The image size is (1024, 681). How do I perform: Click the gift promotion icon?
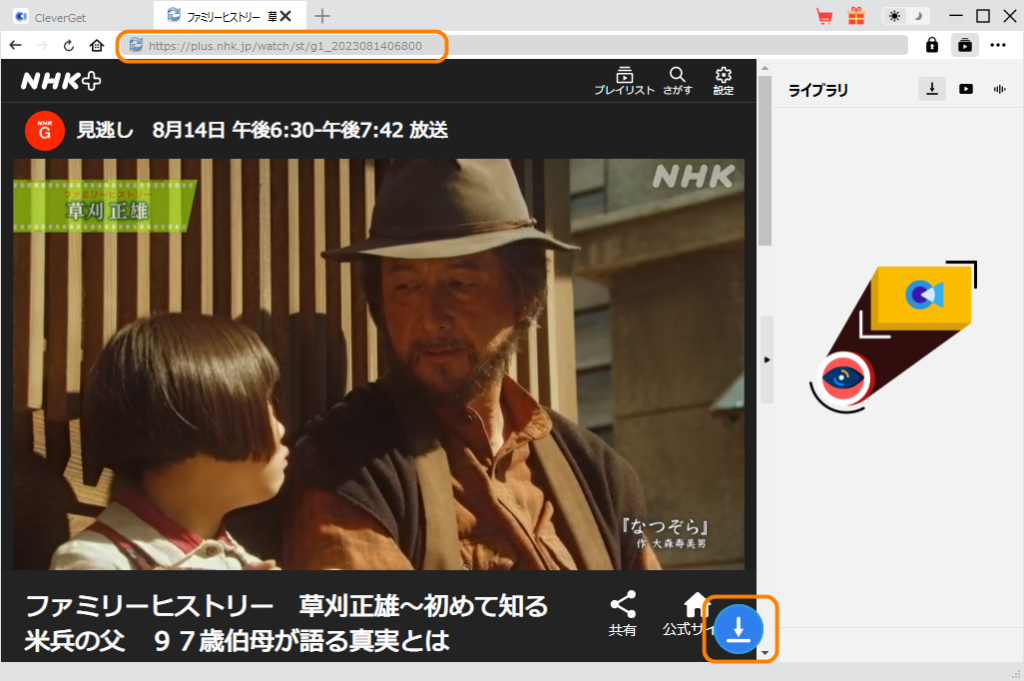856,15
